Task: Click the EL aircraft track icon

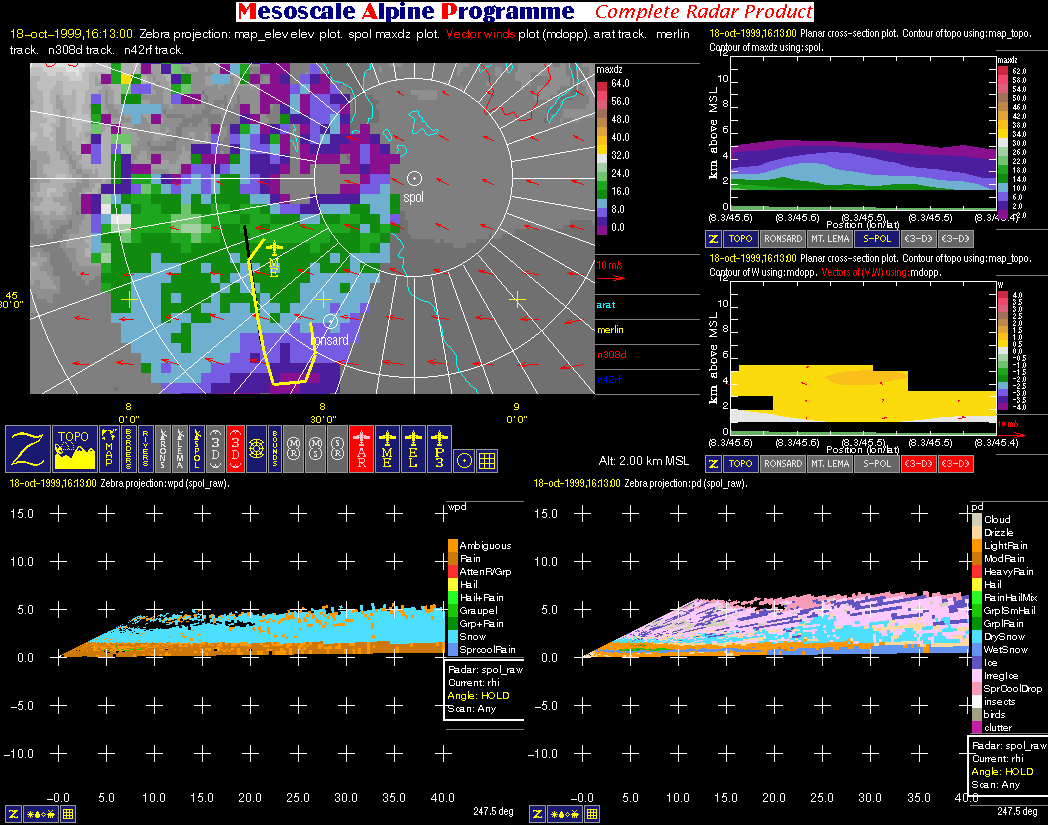Action: pyautogui.click(x=413, y=448)
